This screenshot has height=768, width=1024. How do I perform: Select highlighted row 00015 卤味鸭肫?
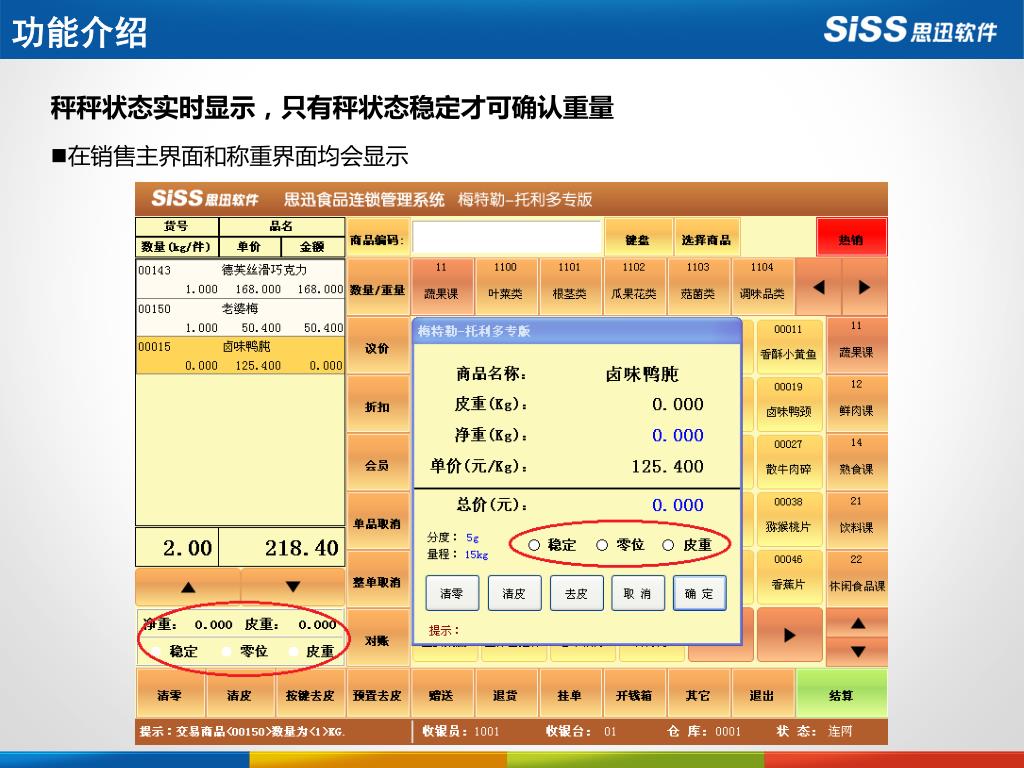point(240,356)
